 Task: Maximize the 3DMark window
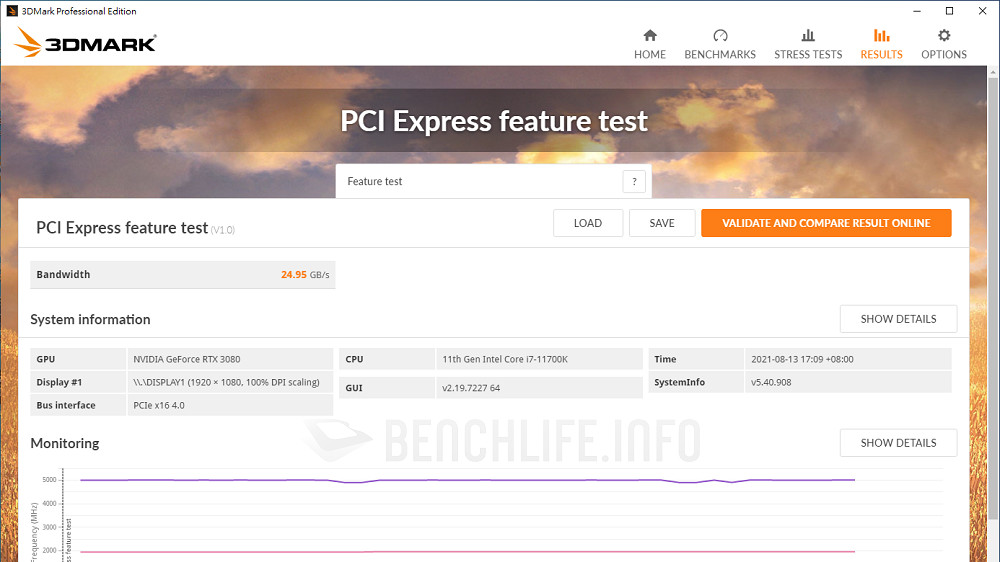coord(950,11)
